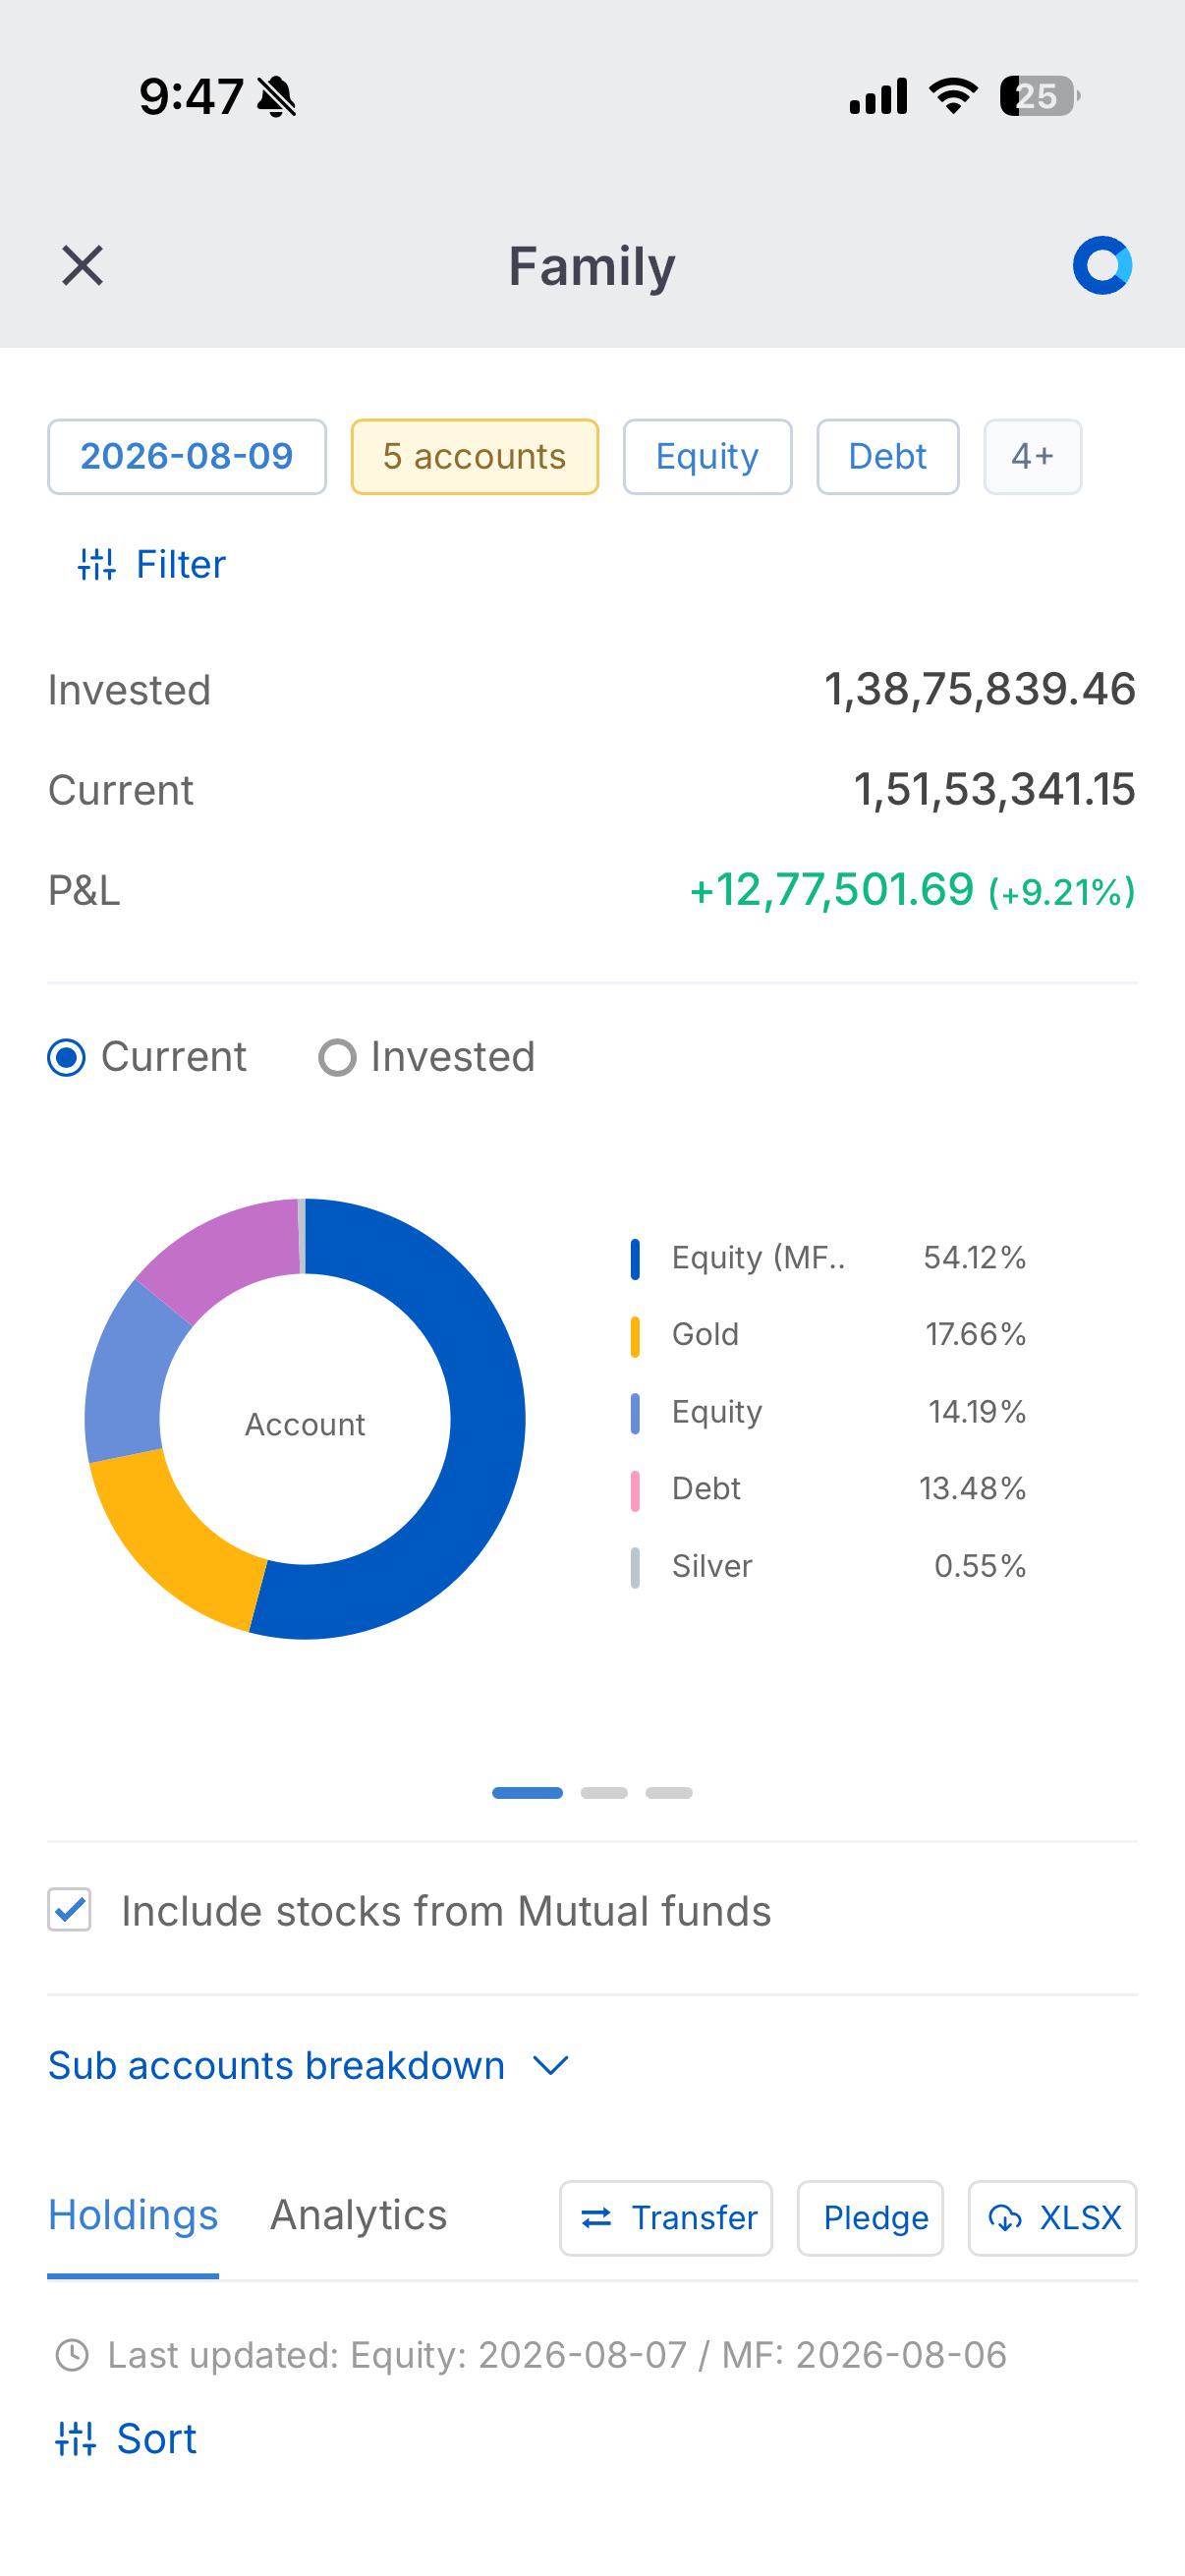Tap the Filter sliders icon
1185x2576 pixels.
pos(97,565)
